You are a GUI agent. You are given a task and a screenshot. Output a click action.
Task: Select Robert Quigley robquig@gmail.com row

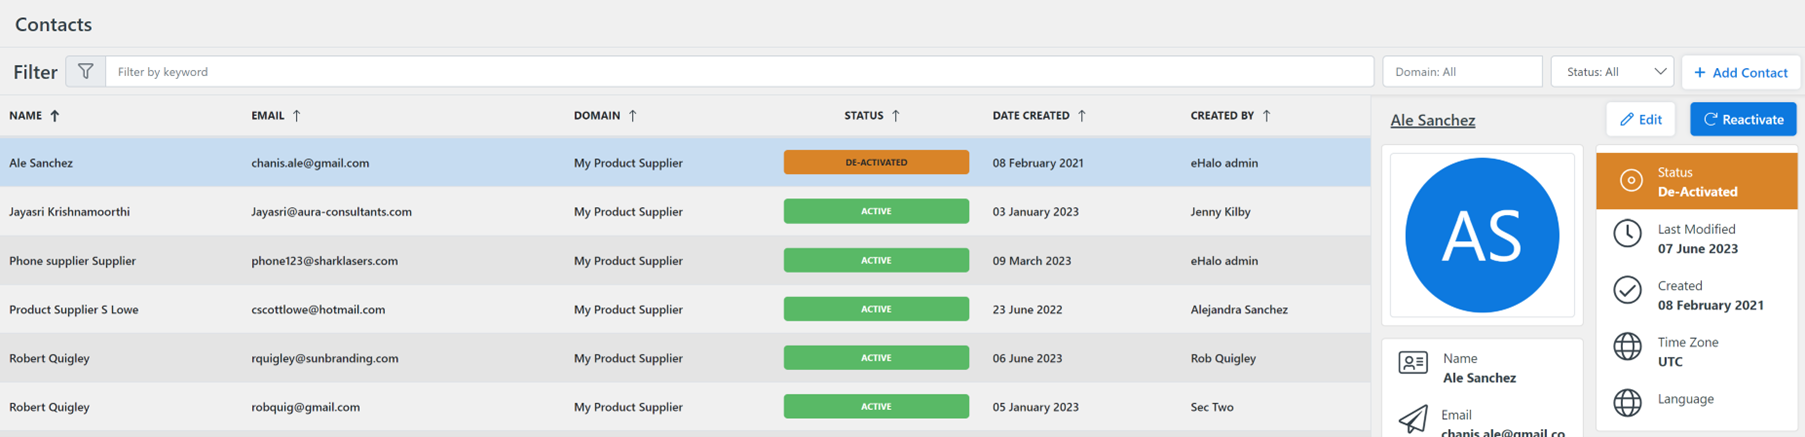click(x=685, y=407)
